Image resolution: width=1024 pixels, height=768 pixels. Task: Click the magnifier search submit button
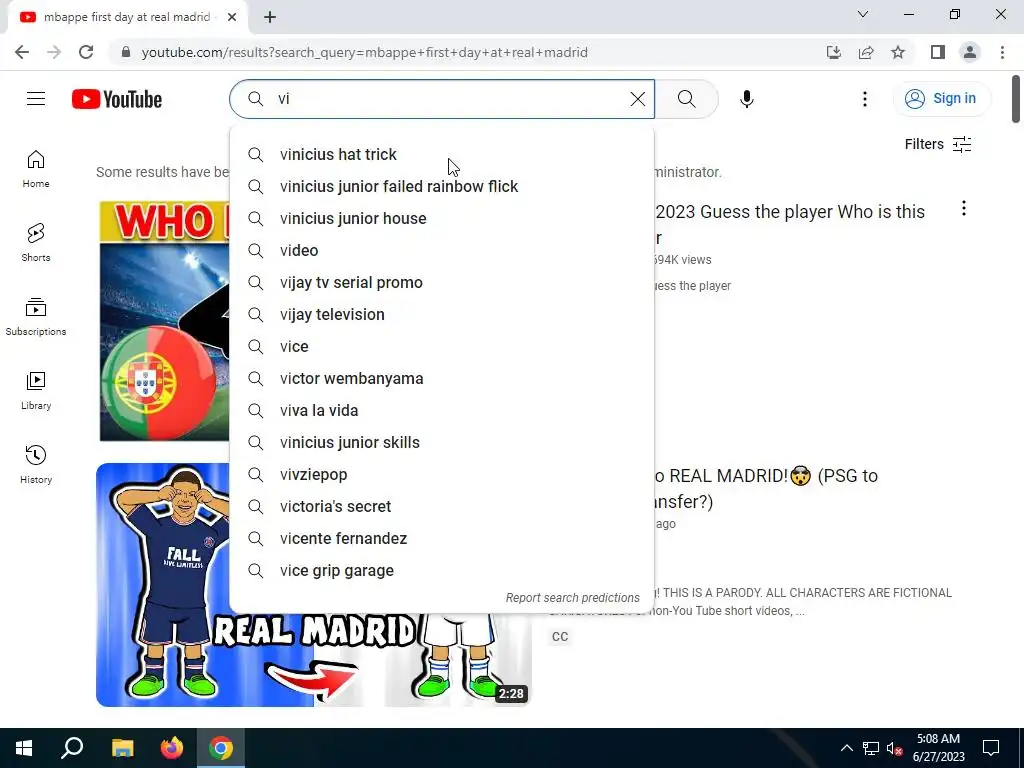point(686,99)
